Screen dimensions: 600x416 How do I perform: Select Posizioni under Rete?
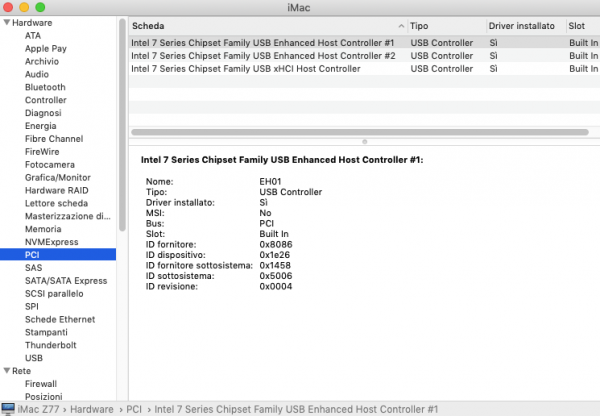click(x=43, y=396)
